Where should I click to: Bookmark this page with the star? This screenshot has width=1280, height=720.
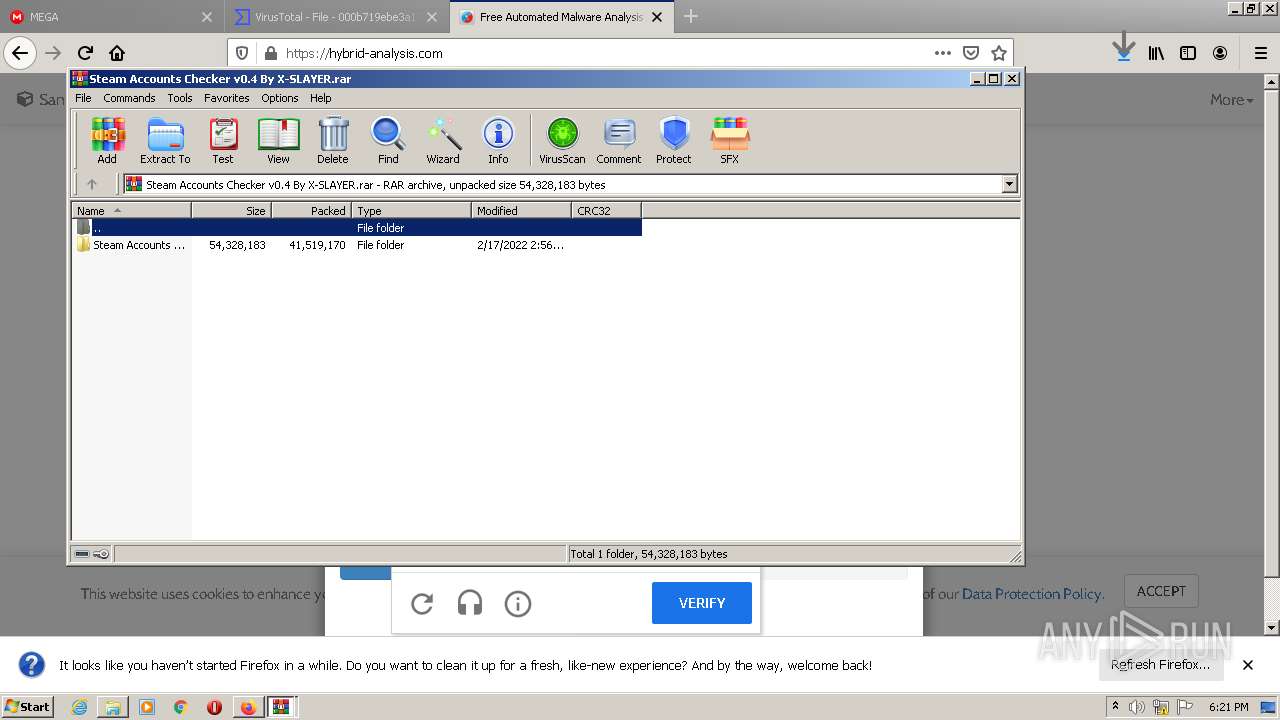pos(999,53)
